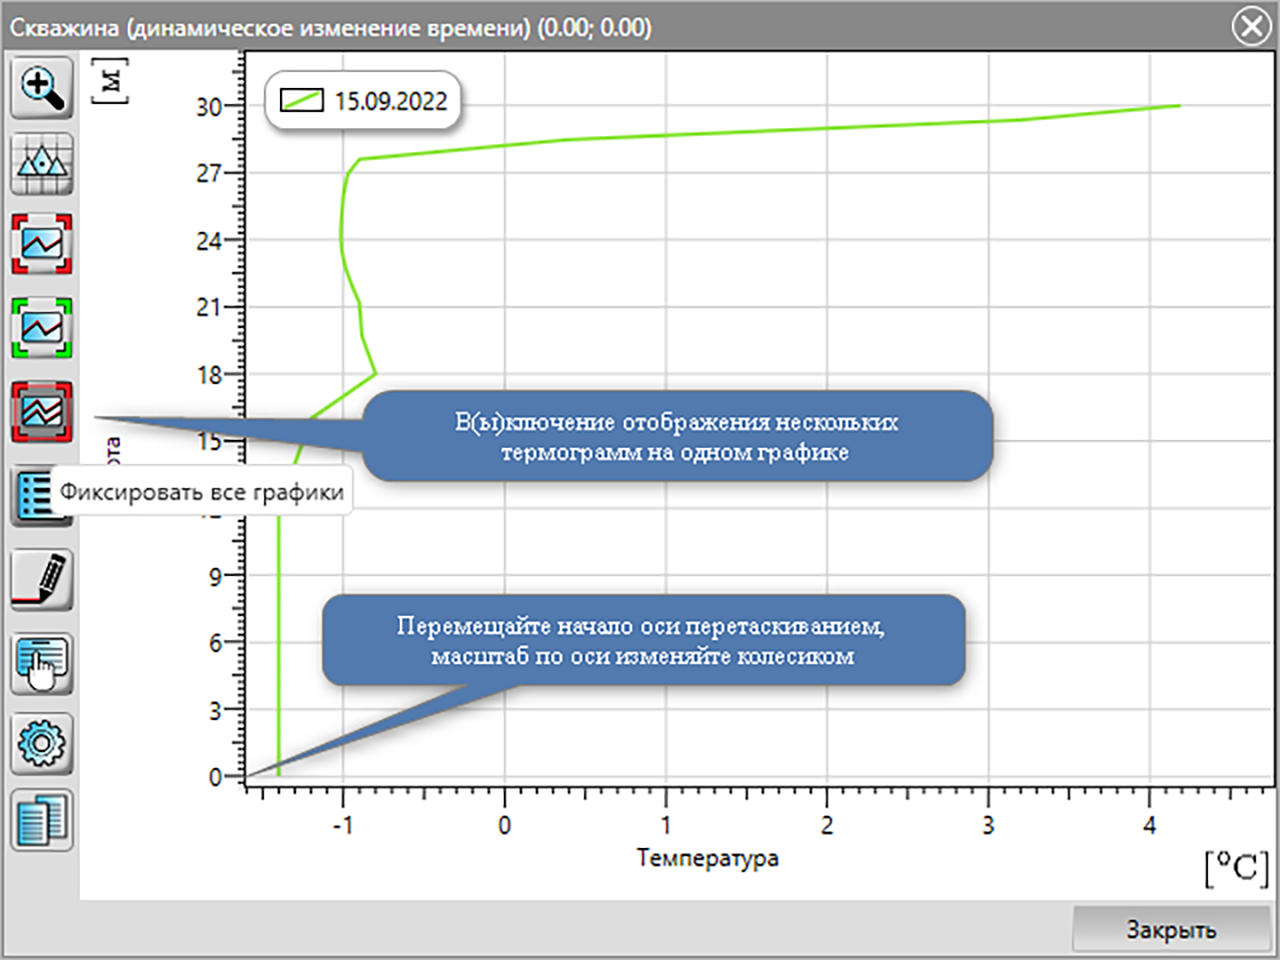Open the list legend icon

35,496
